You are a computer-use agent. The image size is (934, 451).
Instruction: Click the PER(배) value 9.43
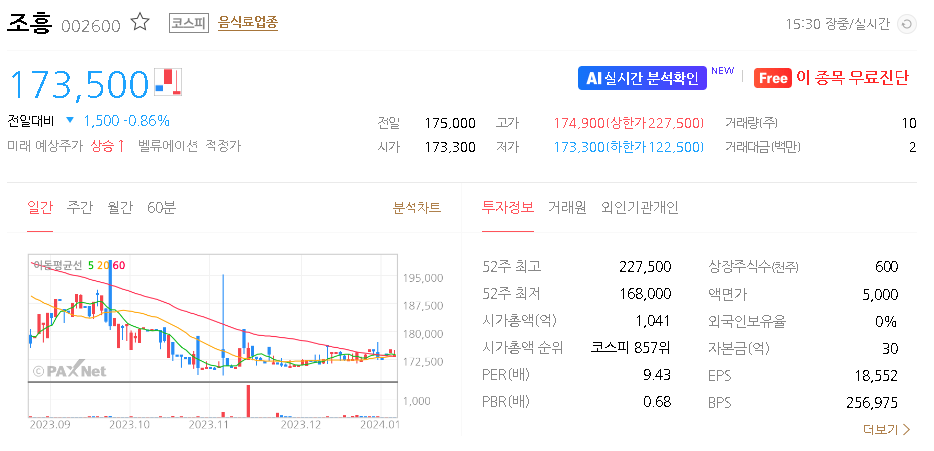pyautogui.click(x=657, y=375)
